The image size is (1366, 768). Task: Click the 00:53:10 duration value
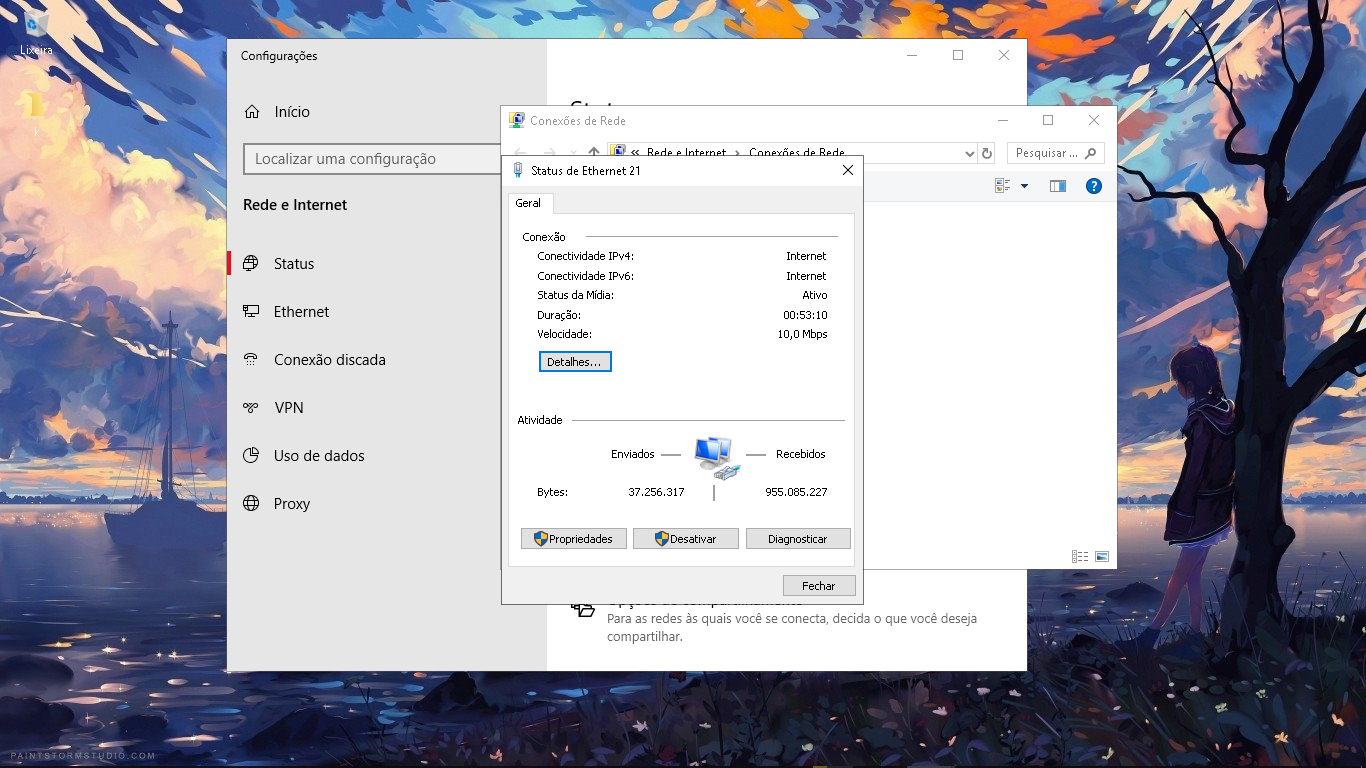click(806, 315)
